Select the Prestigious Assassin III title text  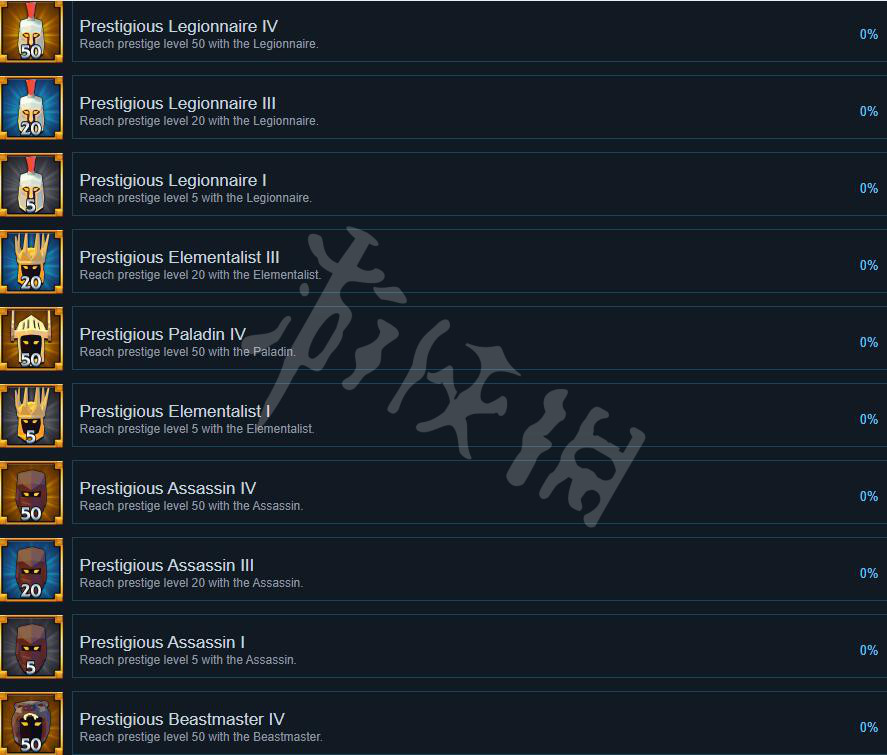click(x=166, y=565)
